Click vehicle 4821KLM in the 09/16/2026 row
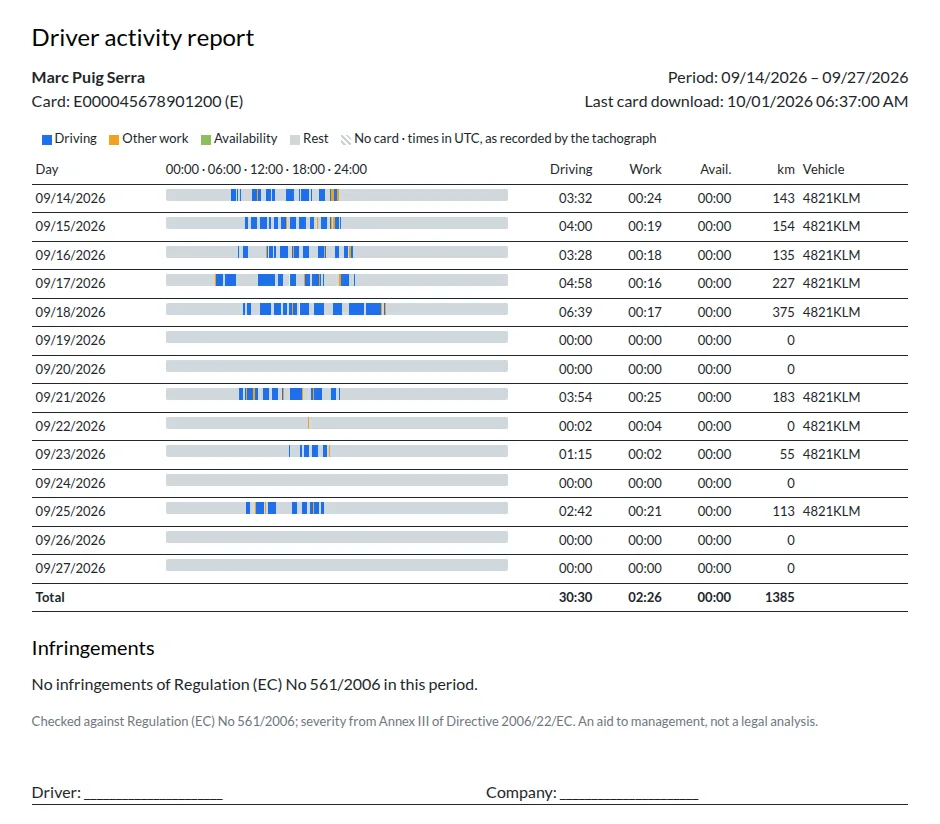The height and width of the screenshot is (824, 940). pyautogui.click(x=831, y=255)
